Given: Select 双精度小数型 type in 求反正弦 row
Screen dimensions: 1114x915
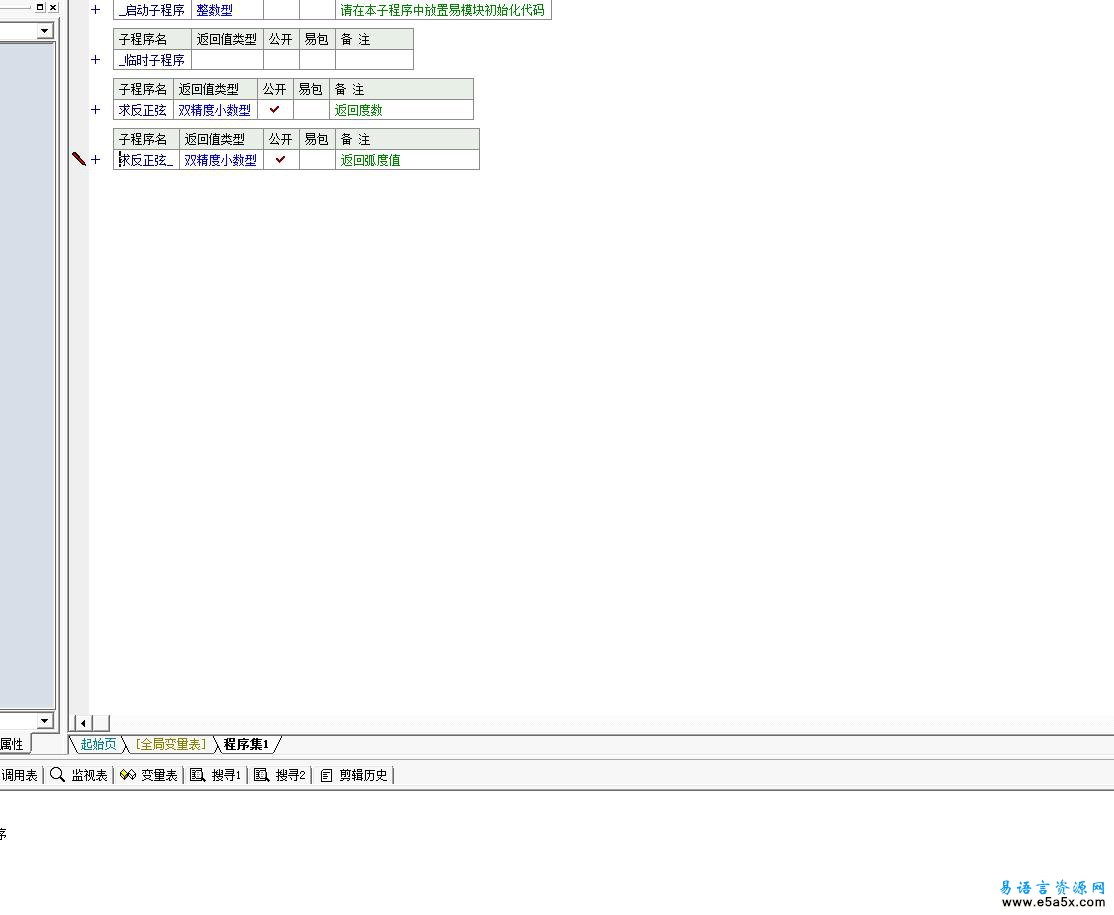Looking at the screenshot, I should (x=215, y=110).
